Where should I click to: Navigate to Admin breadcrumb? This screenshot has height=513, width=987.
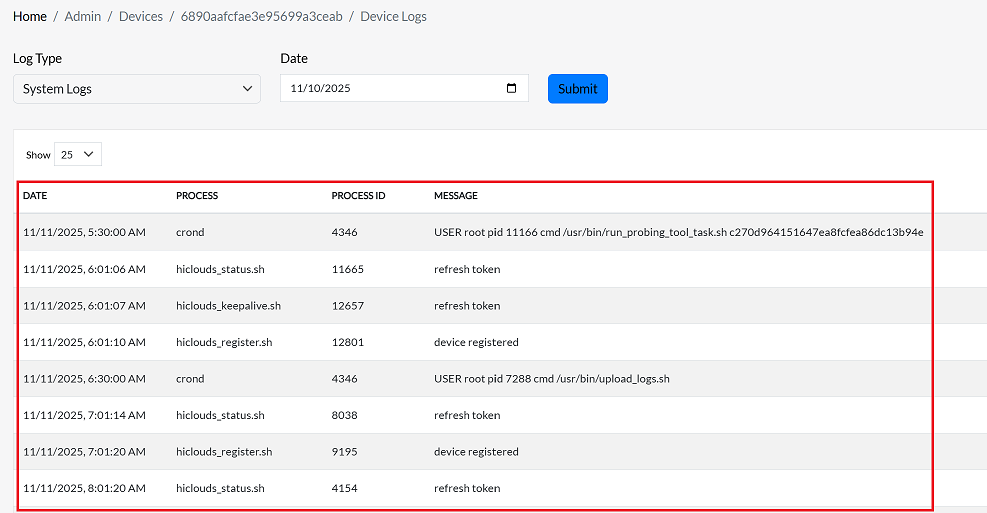[83, 17]
